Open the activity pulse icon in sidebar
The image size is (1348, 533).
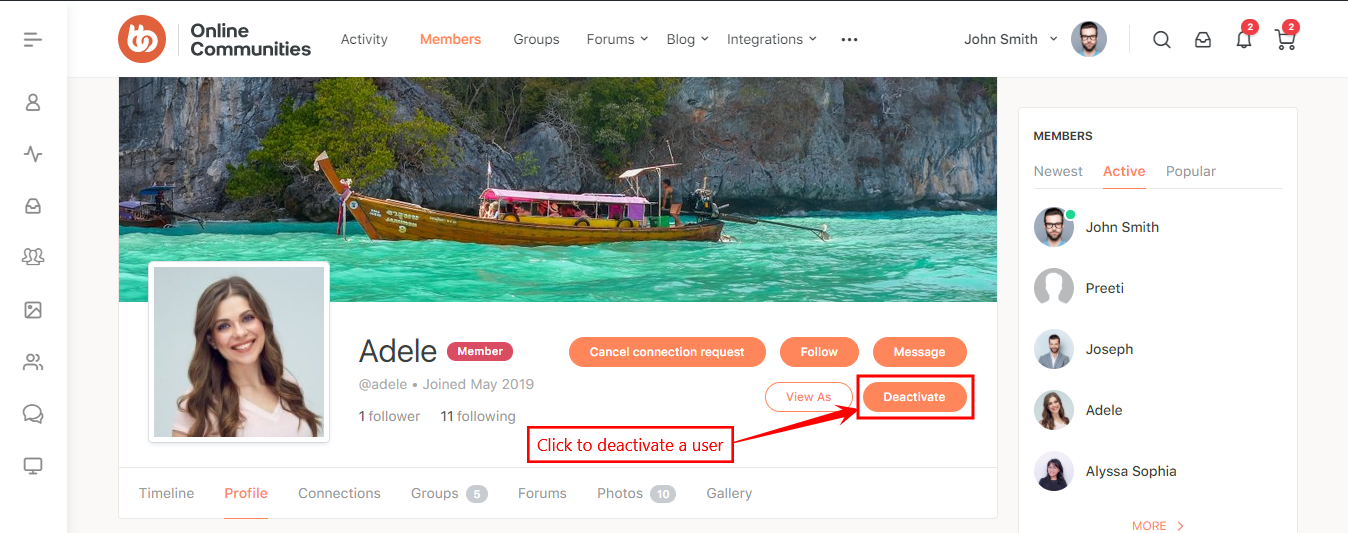point(33,154)
